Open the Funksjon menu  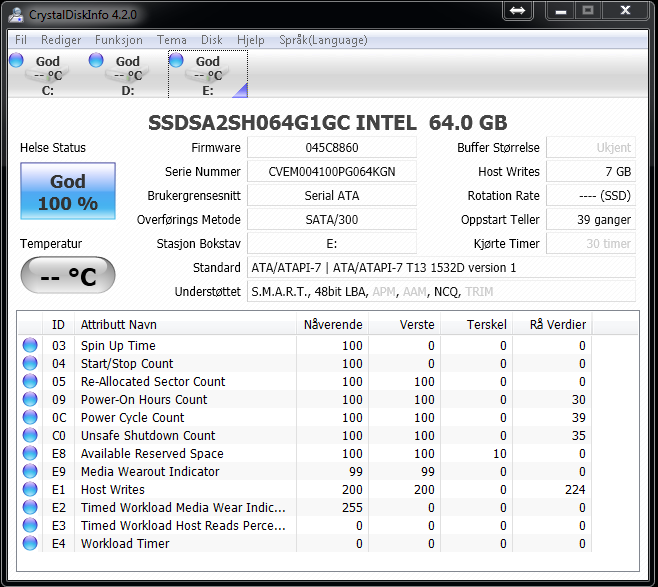[x=119, y=40]
